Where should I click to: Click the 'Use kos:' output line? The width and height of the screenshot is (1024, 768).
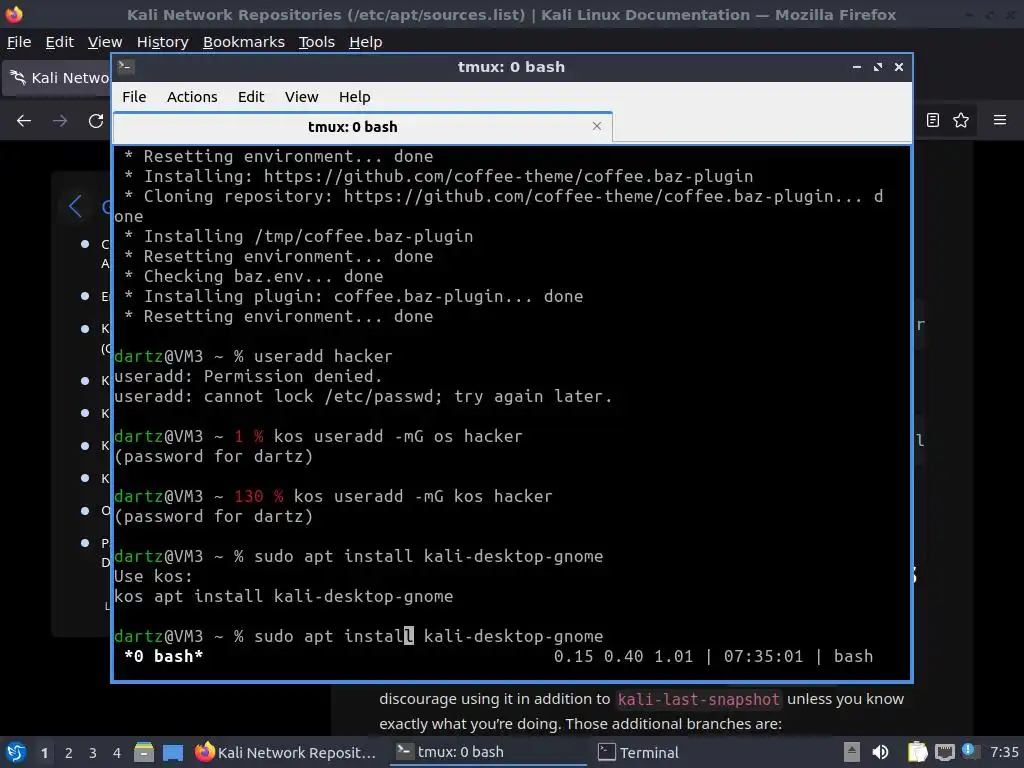[153, 577]
